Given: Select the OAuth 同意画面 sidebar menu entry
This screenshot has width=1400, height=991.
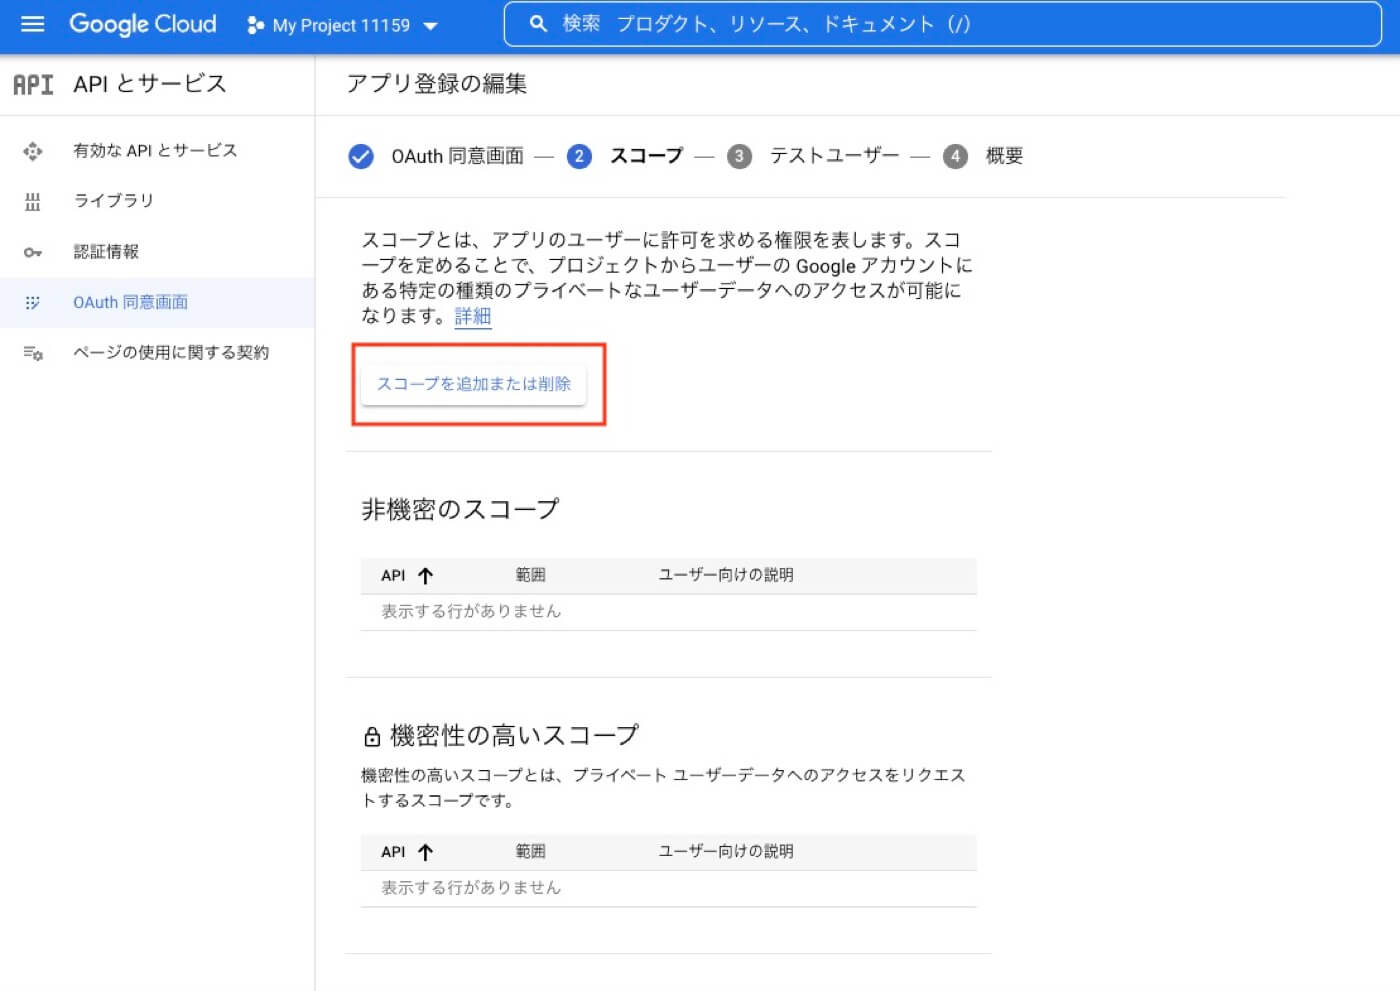Looking at the screenshot, I should [130, 302].
